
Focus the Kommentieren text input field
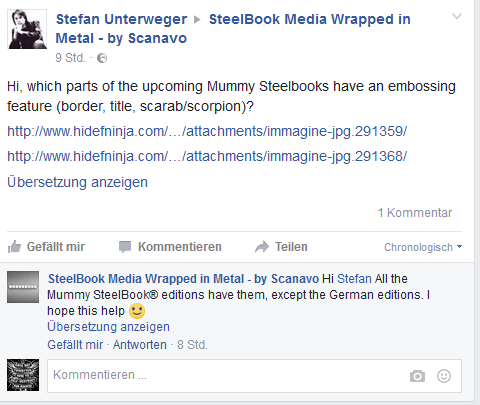click(254, 376)
